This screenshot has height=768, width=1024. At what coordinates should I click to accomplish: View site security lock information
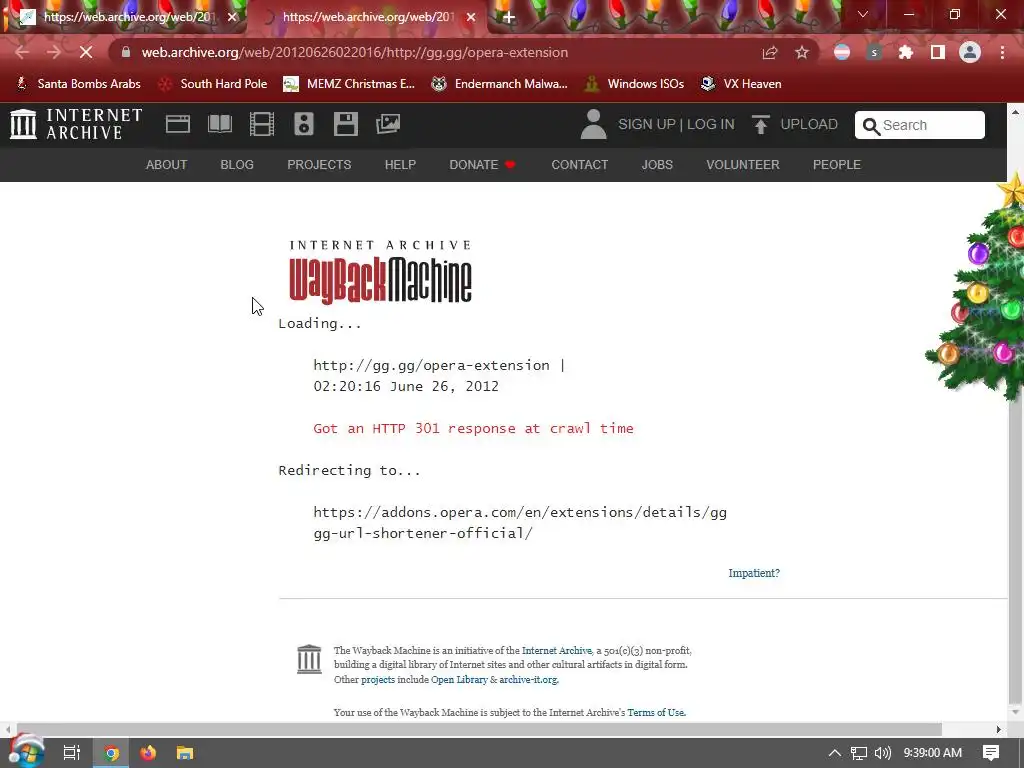126,52
